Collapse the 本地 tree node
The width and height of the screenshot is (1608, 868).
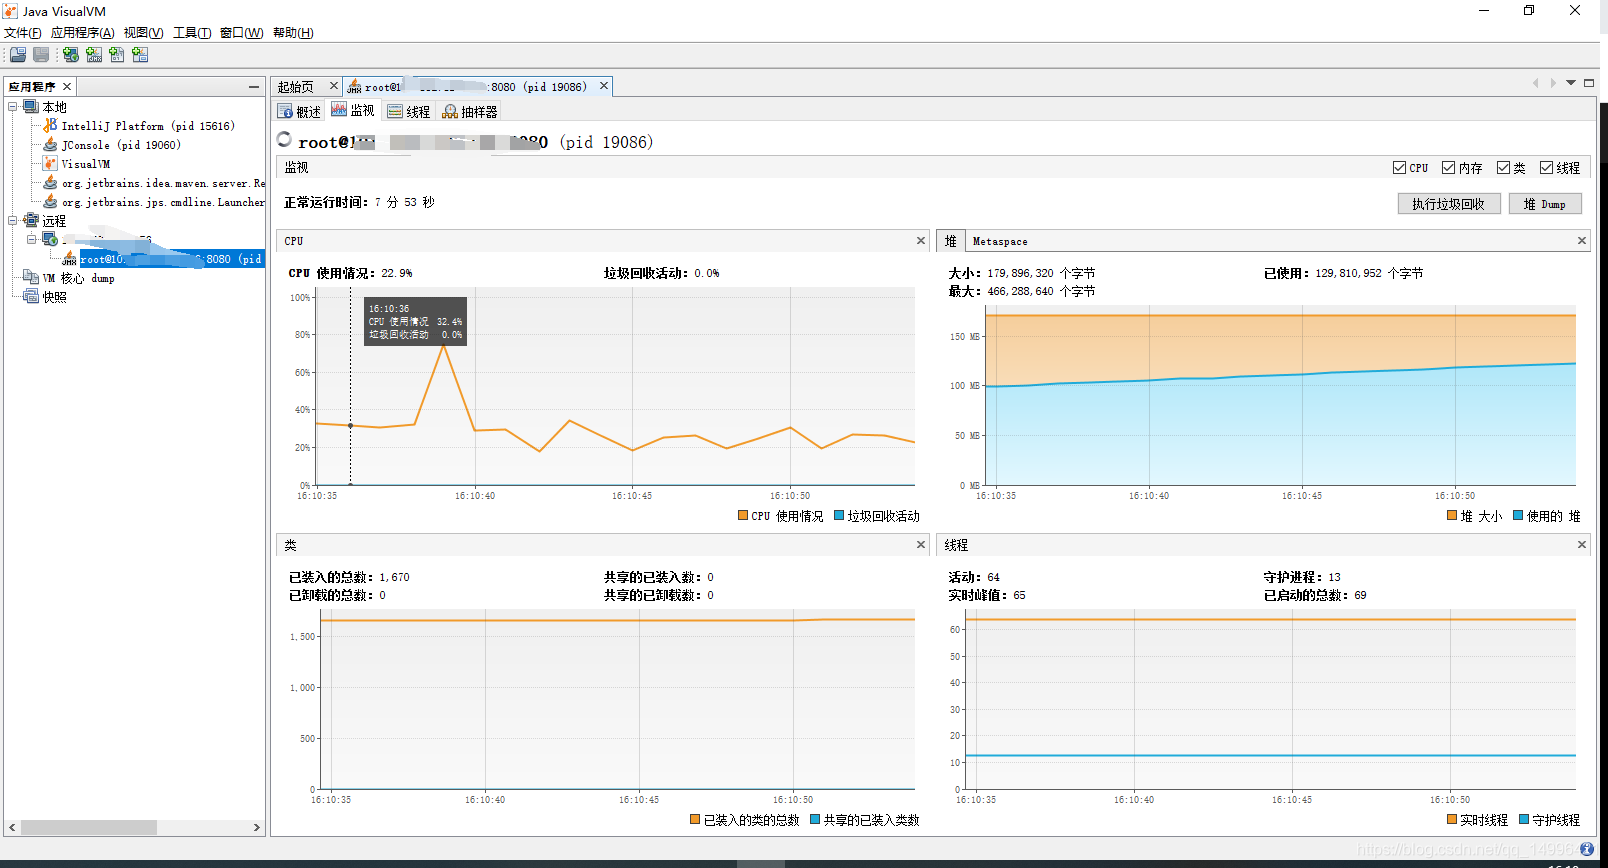[x=13, y=107]
